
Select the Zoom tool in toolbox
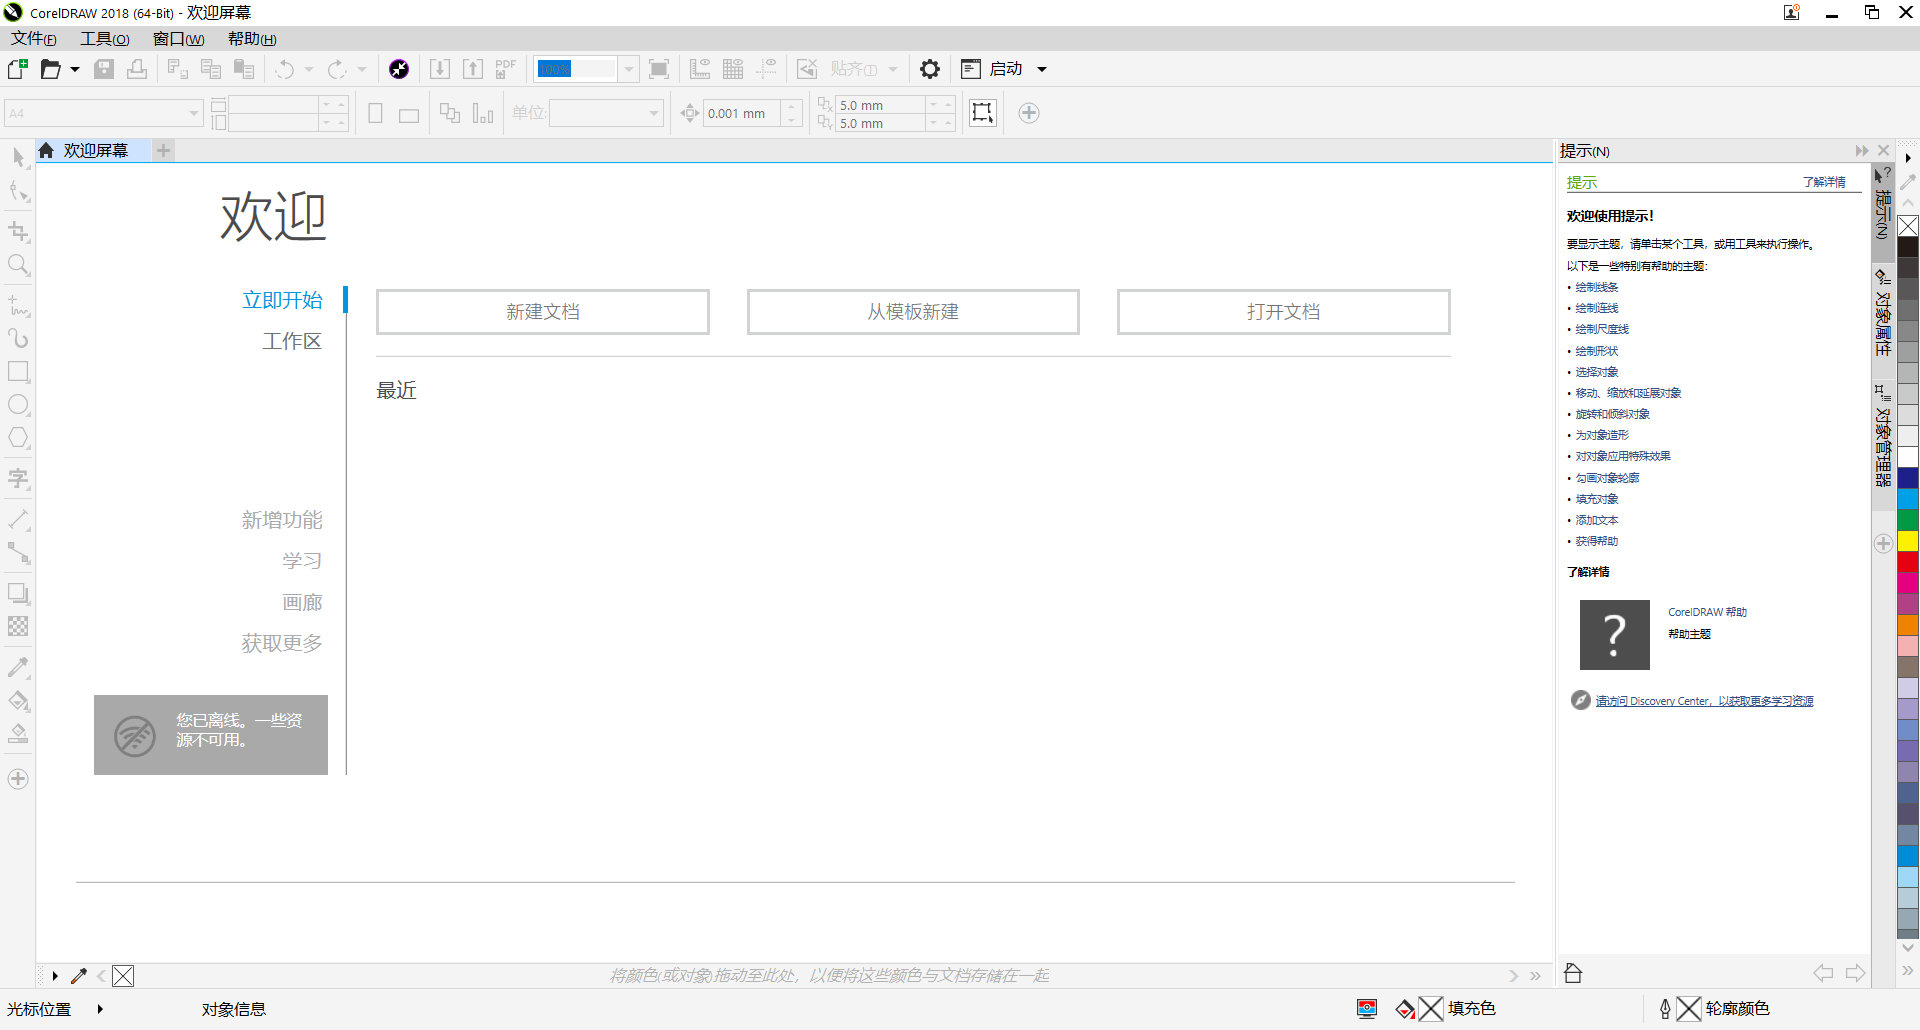coord(18,265)
